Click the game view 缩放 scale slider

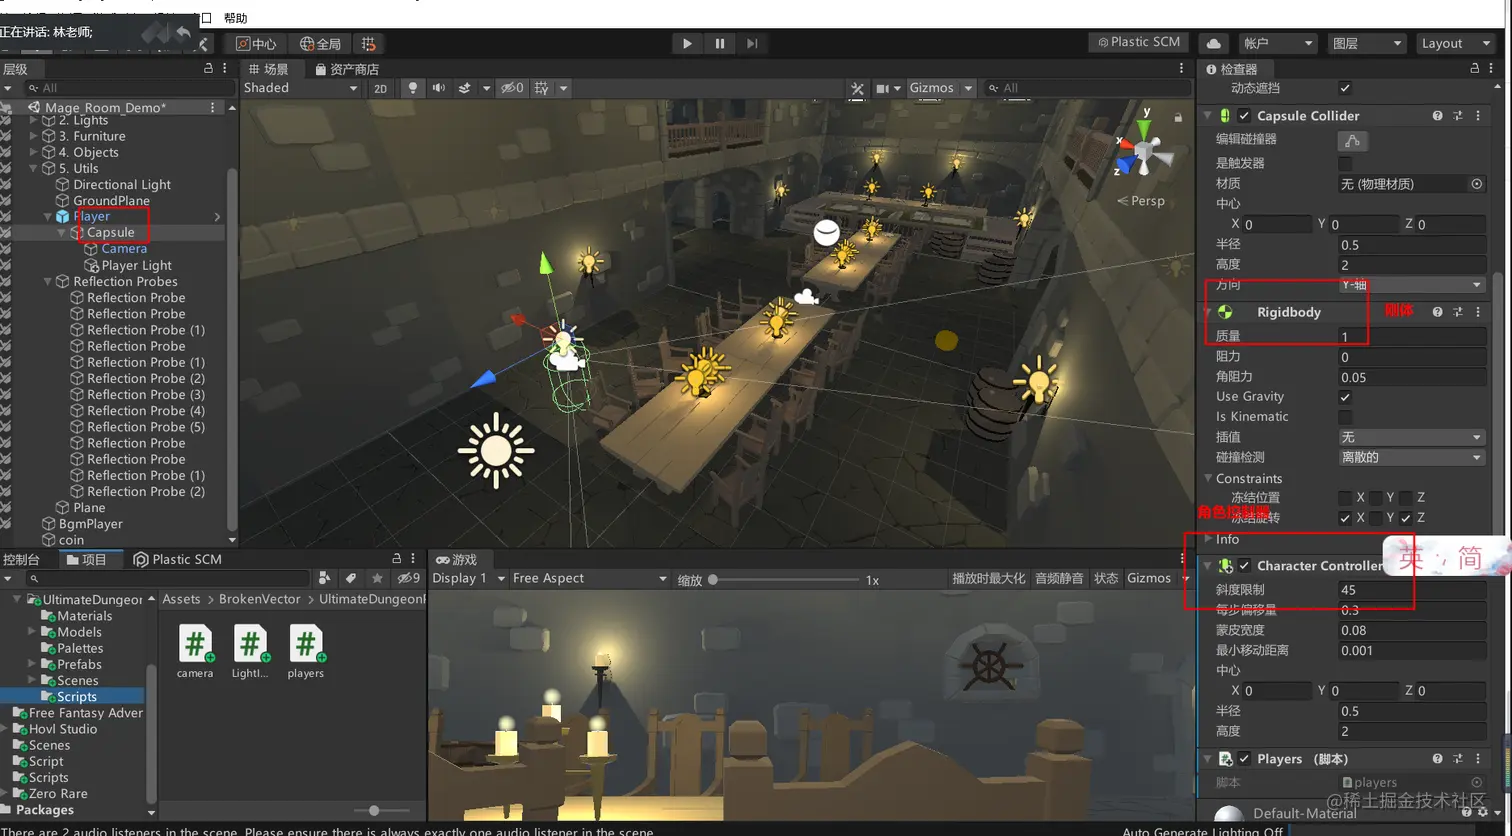point(783,580)
